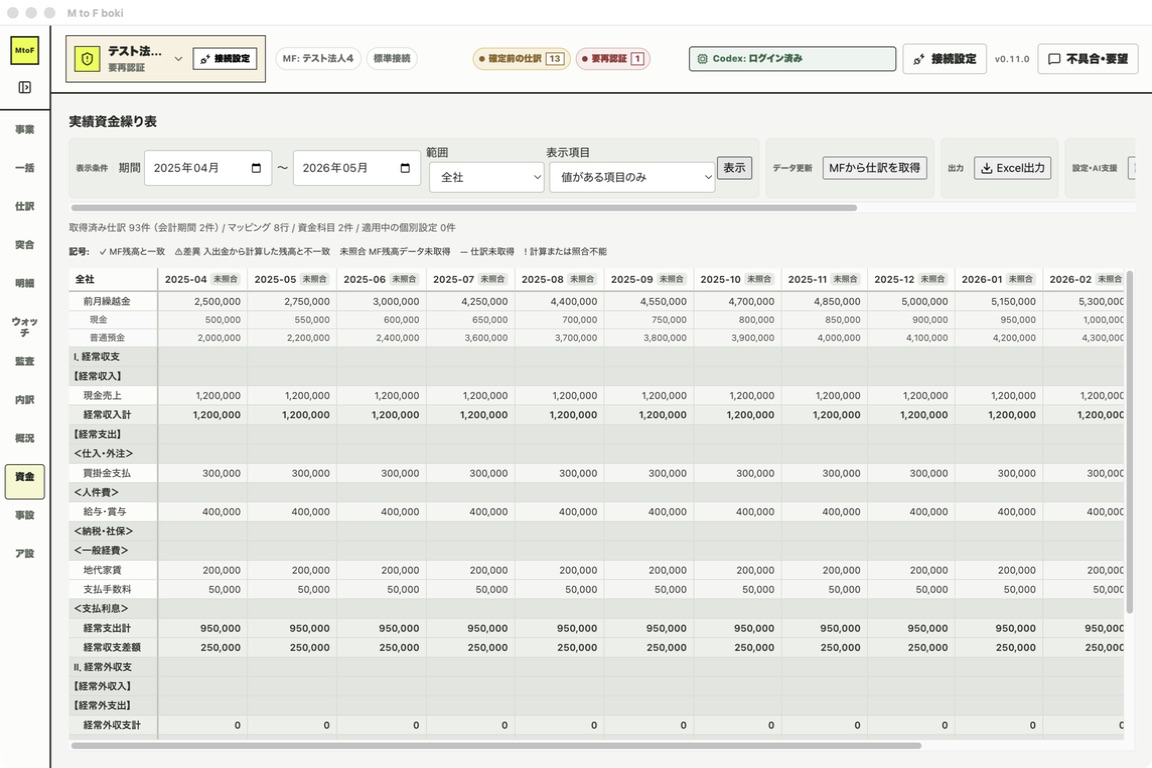The image size is (1152, 768).
Task: Click the 給与・賞与 row label
Action: coord(104,512)
